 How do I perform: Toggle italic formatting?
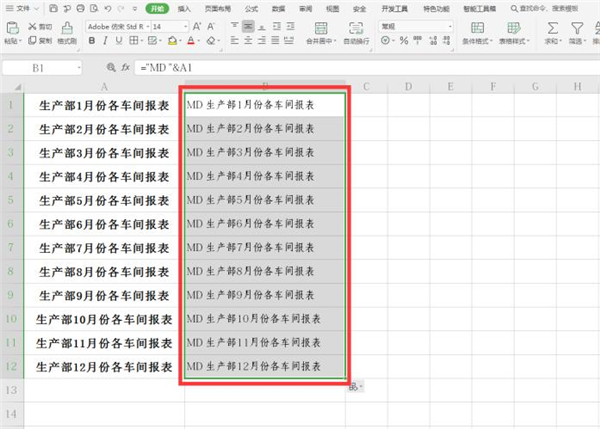coord(105,41)
